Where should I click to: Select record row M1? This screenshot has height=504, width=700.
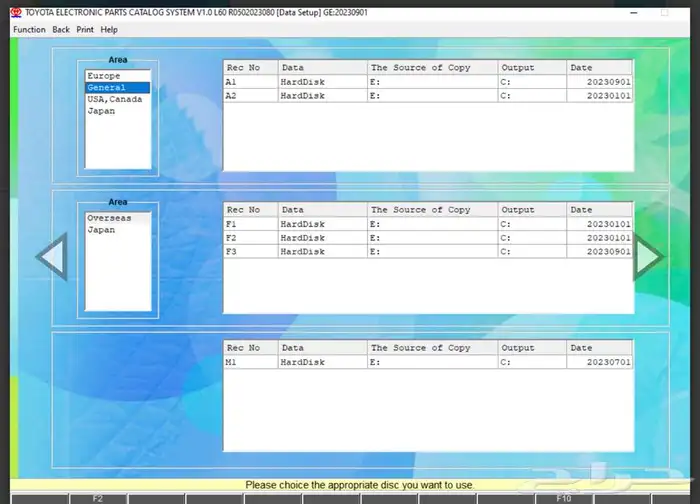pos(428,362)
